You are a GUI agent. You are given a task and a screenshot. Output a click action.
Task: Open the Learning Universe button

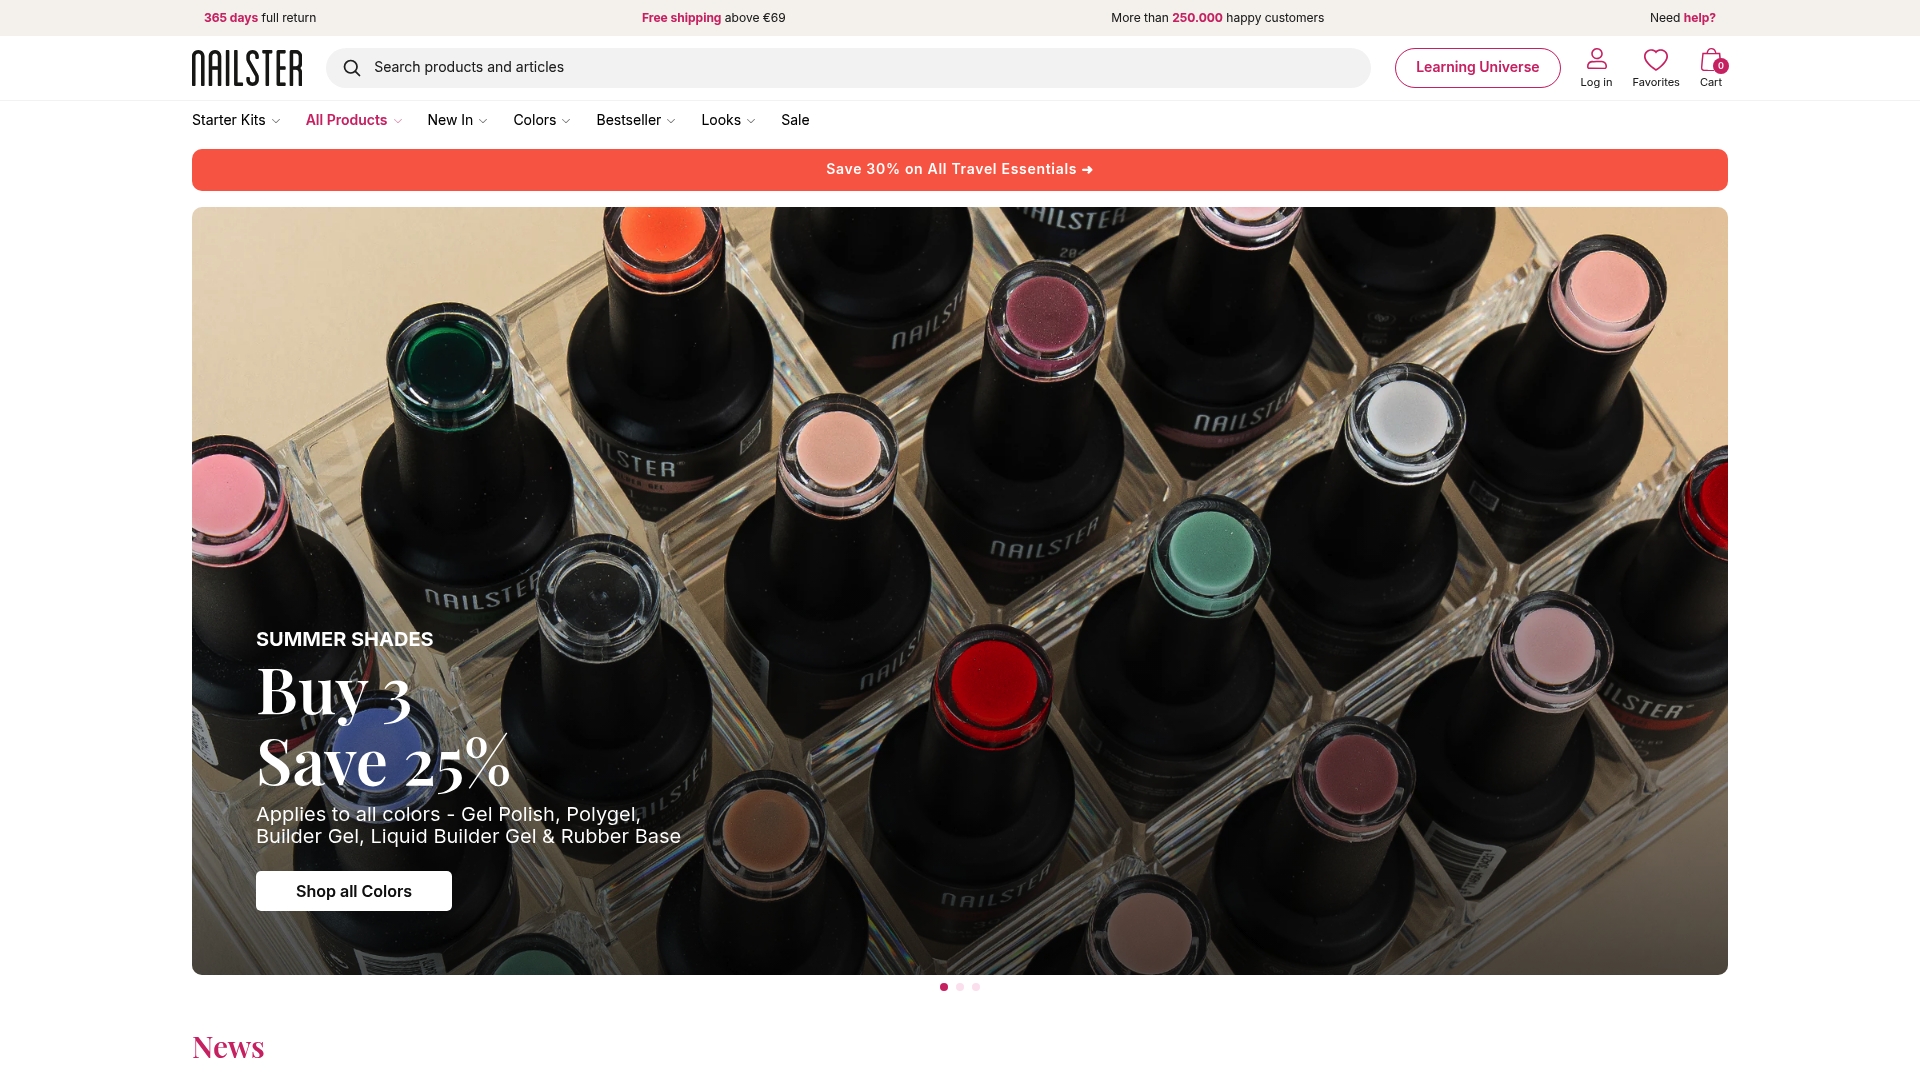(1477, 68)
